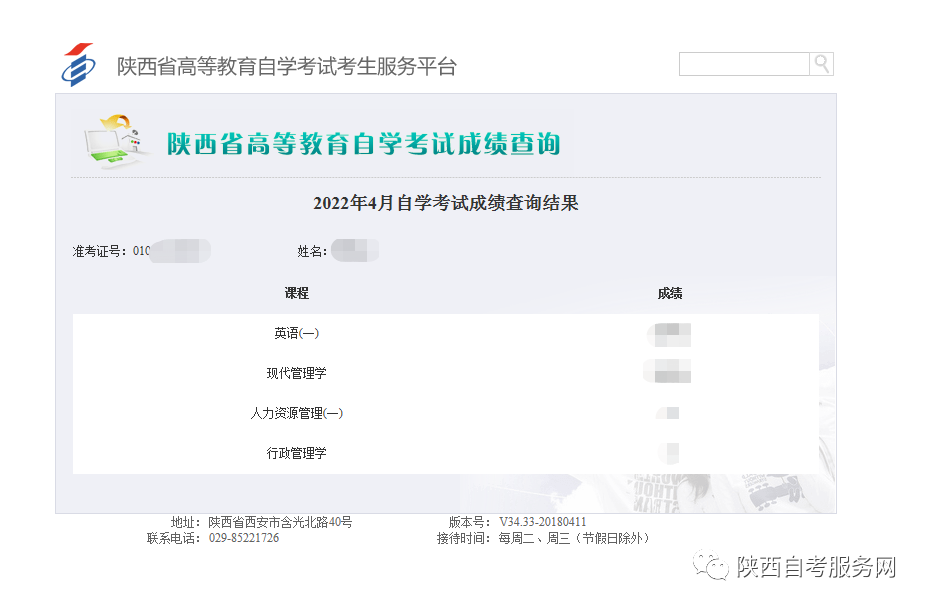This screenshot has width=926, height=607.
Task: Click the 课程 column header
Action: point(296,293)
